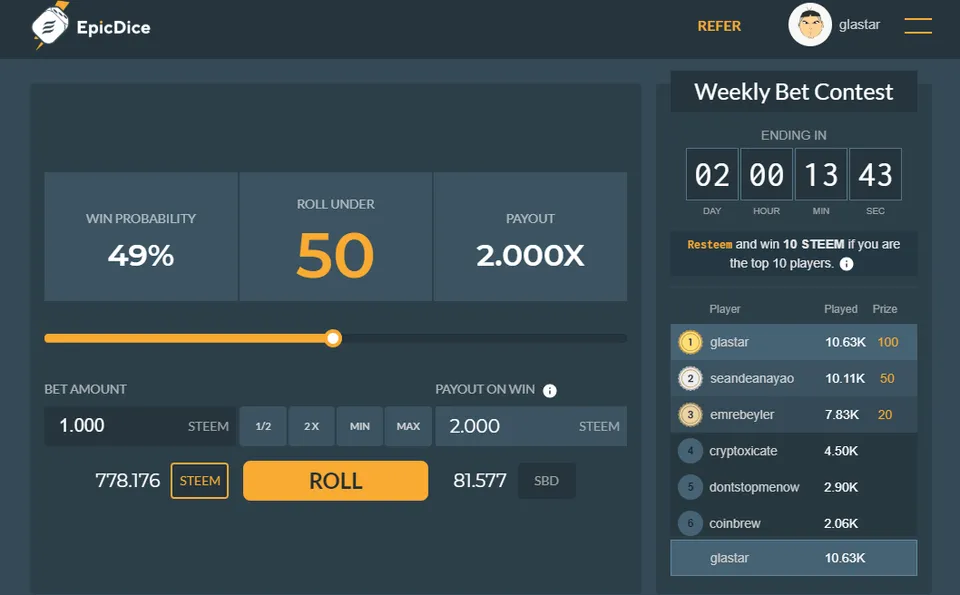Screen dimensions: 960x595
Task: Click the countdown minute digits 13
Action: click(x=821, y=174)
